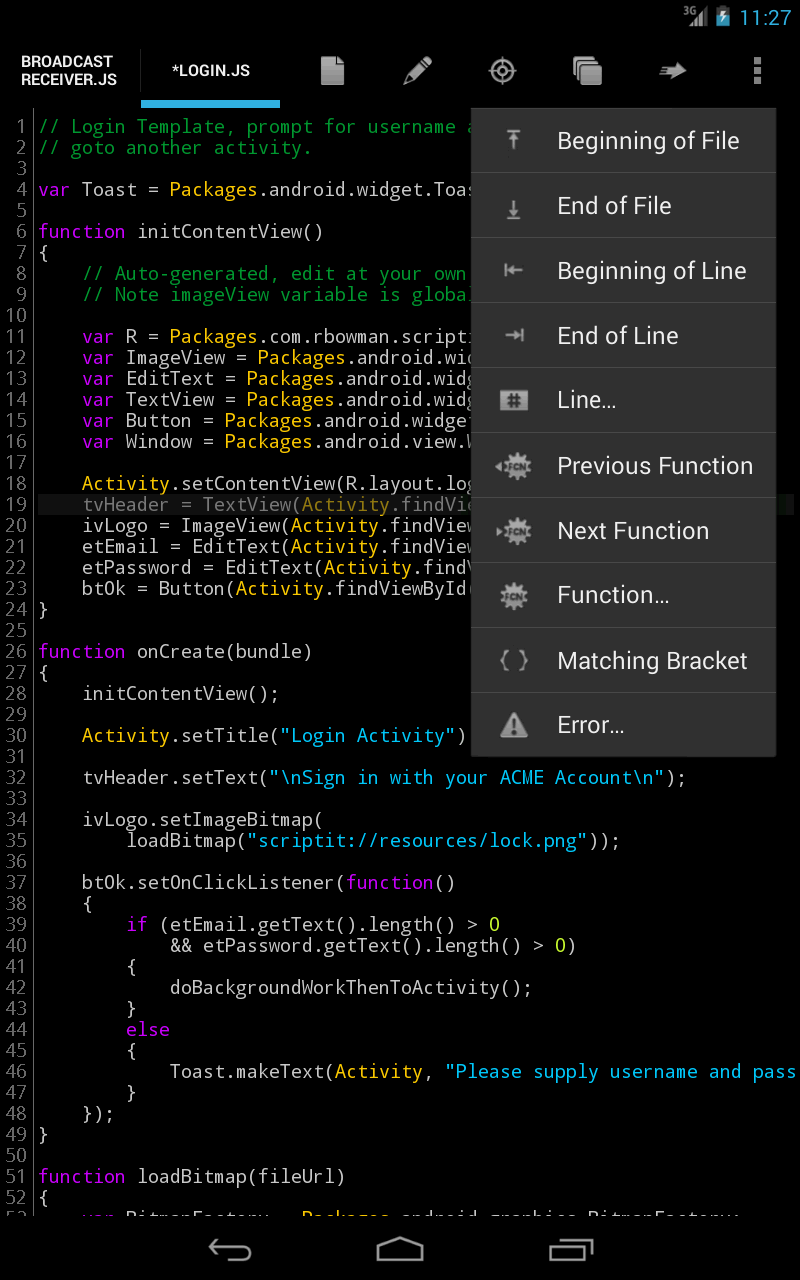
Task: Open the Error... navigation option
Action: (x=622, y=724)
